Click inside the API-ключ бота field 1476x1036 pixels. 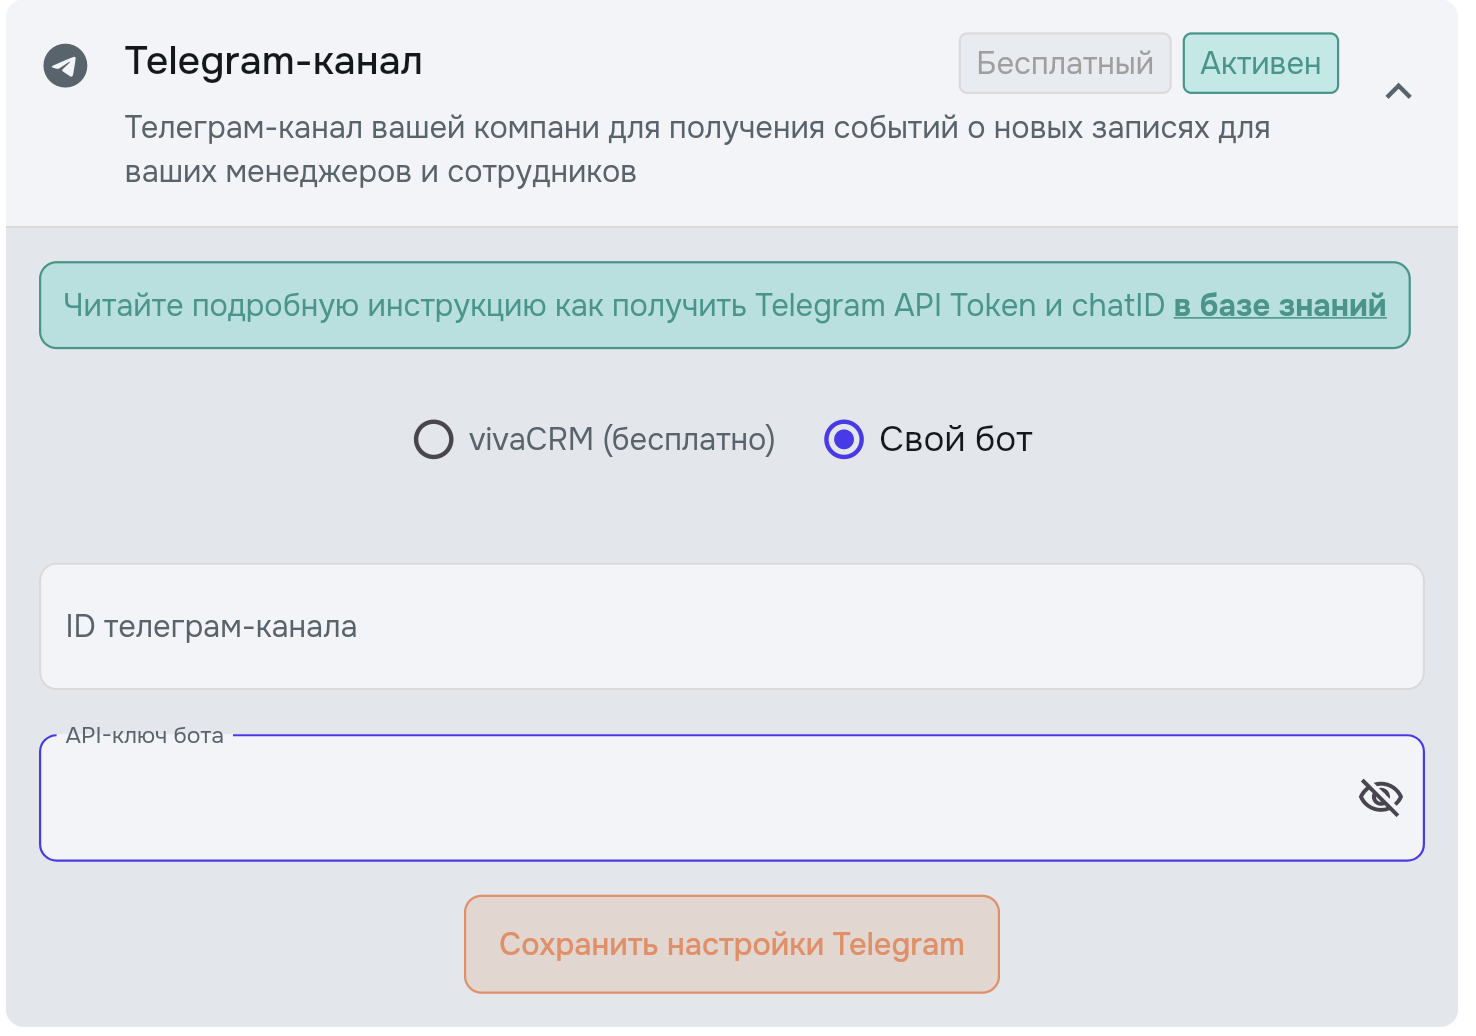pyautogui.click(x=690, y=798)
